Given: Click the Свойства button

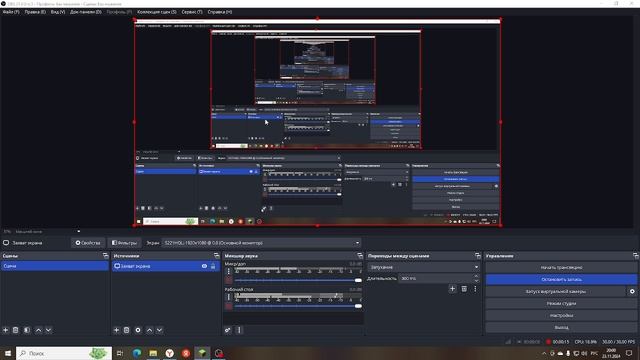Looking at the screenshot, I should (x=88, y=243).
